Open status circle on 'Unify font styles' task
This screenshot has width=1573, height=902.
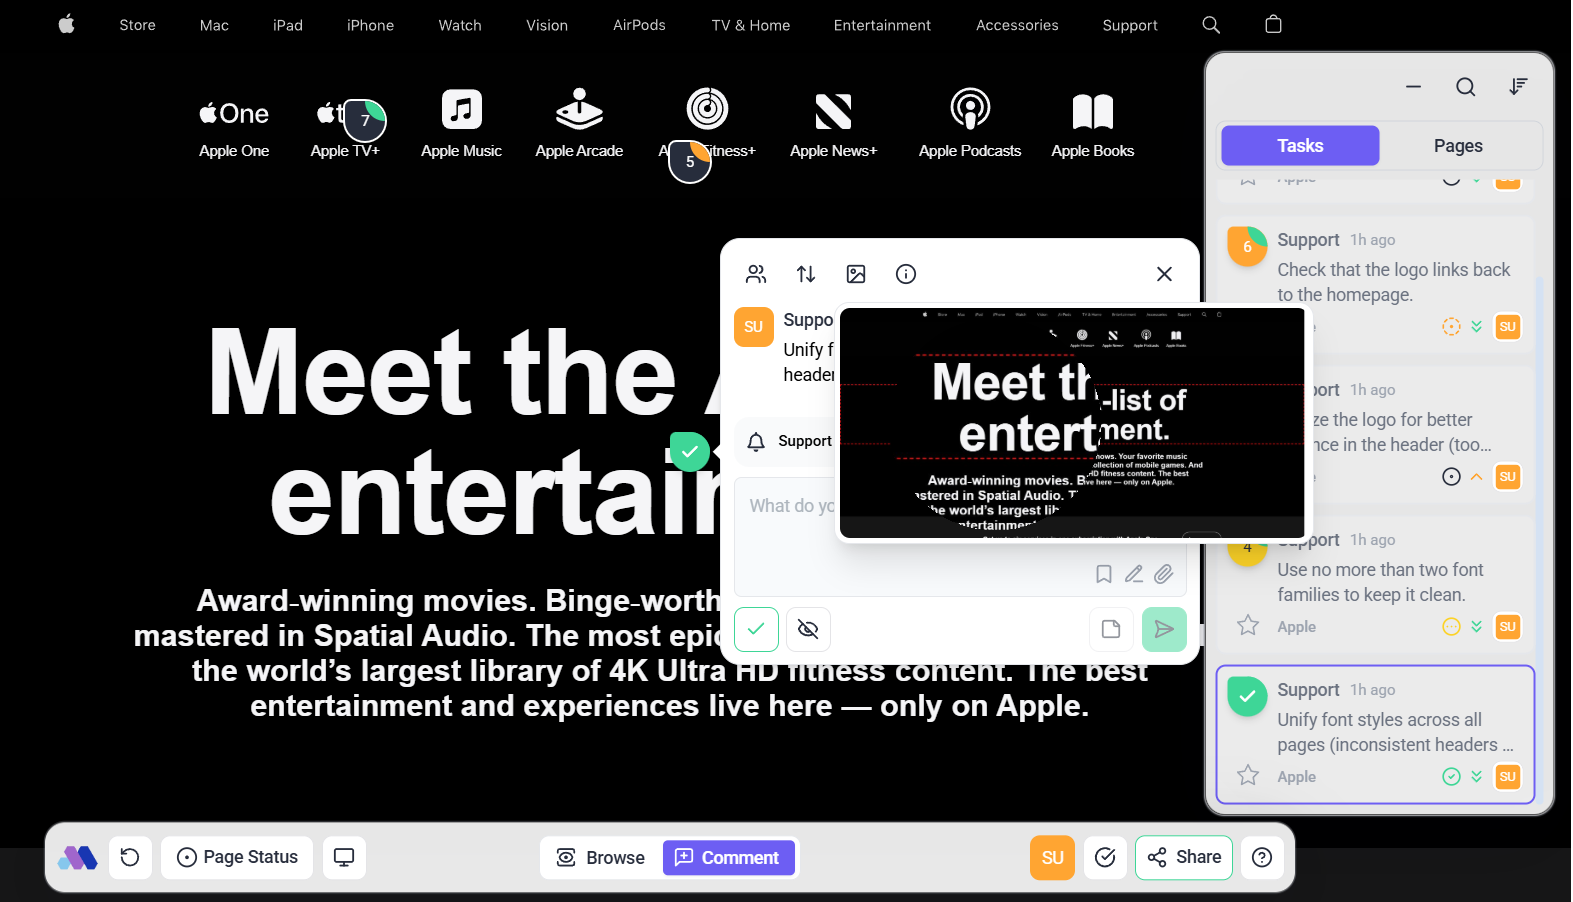tap(1451, 777)
